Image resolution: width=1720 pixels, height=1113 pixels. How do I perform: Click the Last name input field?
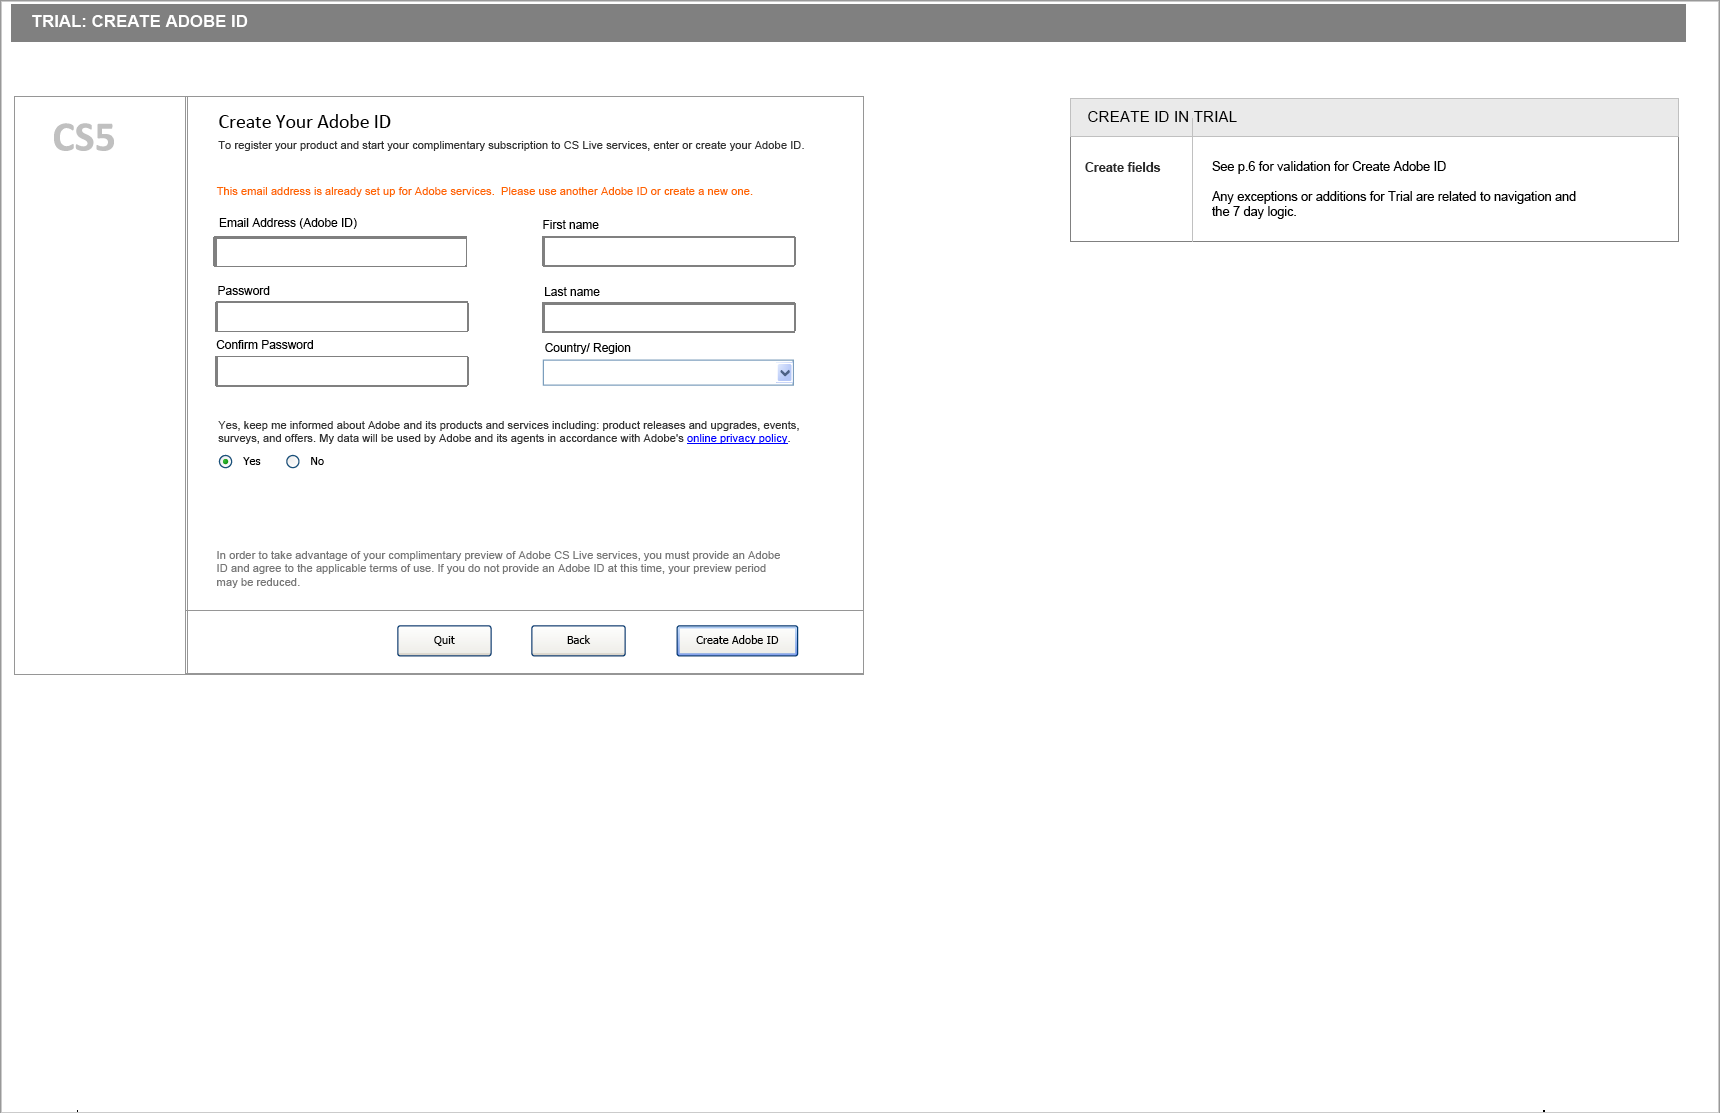point(669,318)
